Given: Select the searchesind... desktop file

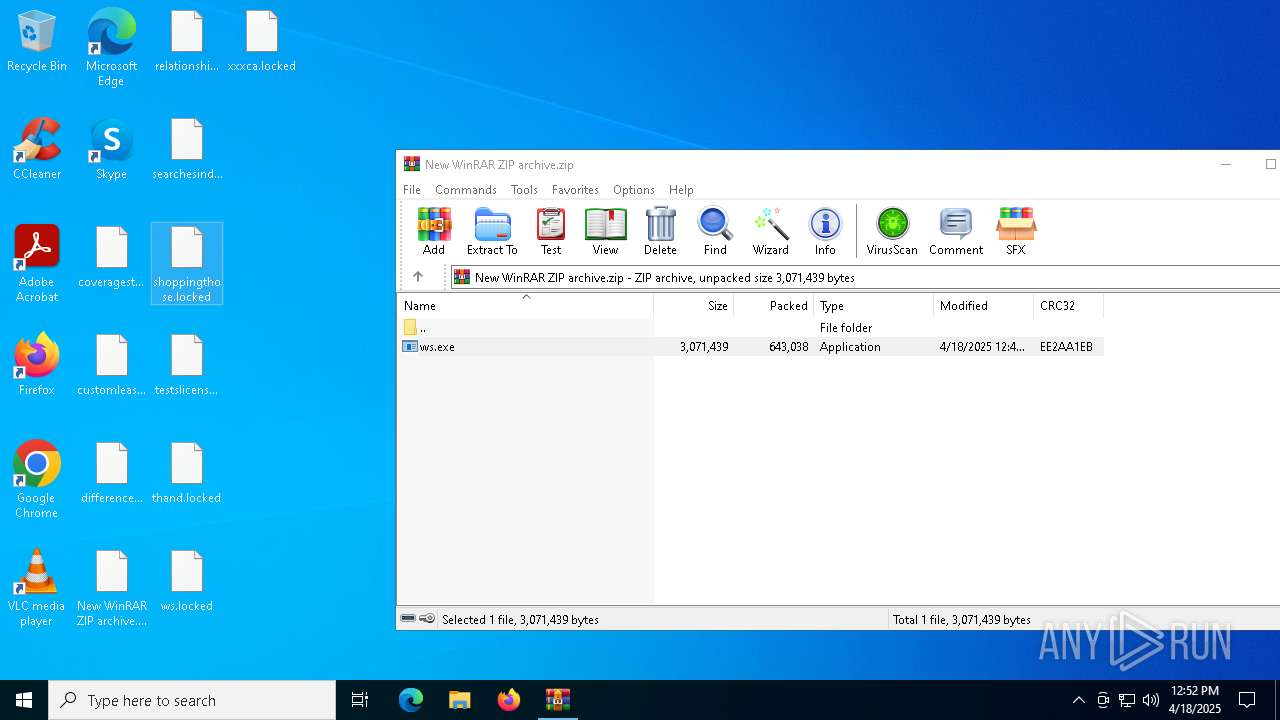Looking at the screenshot, I should (x=187, y=149).
